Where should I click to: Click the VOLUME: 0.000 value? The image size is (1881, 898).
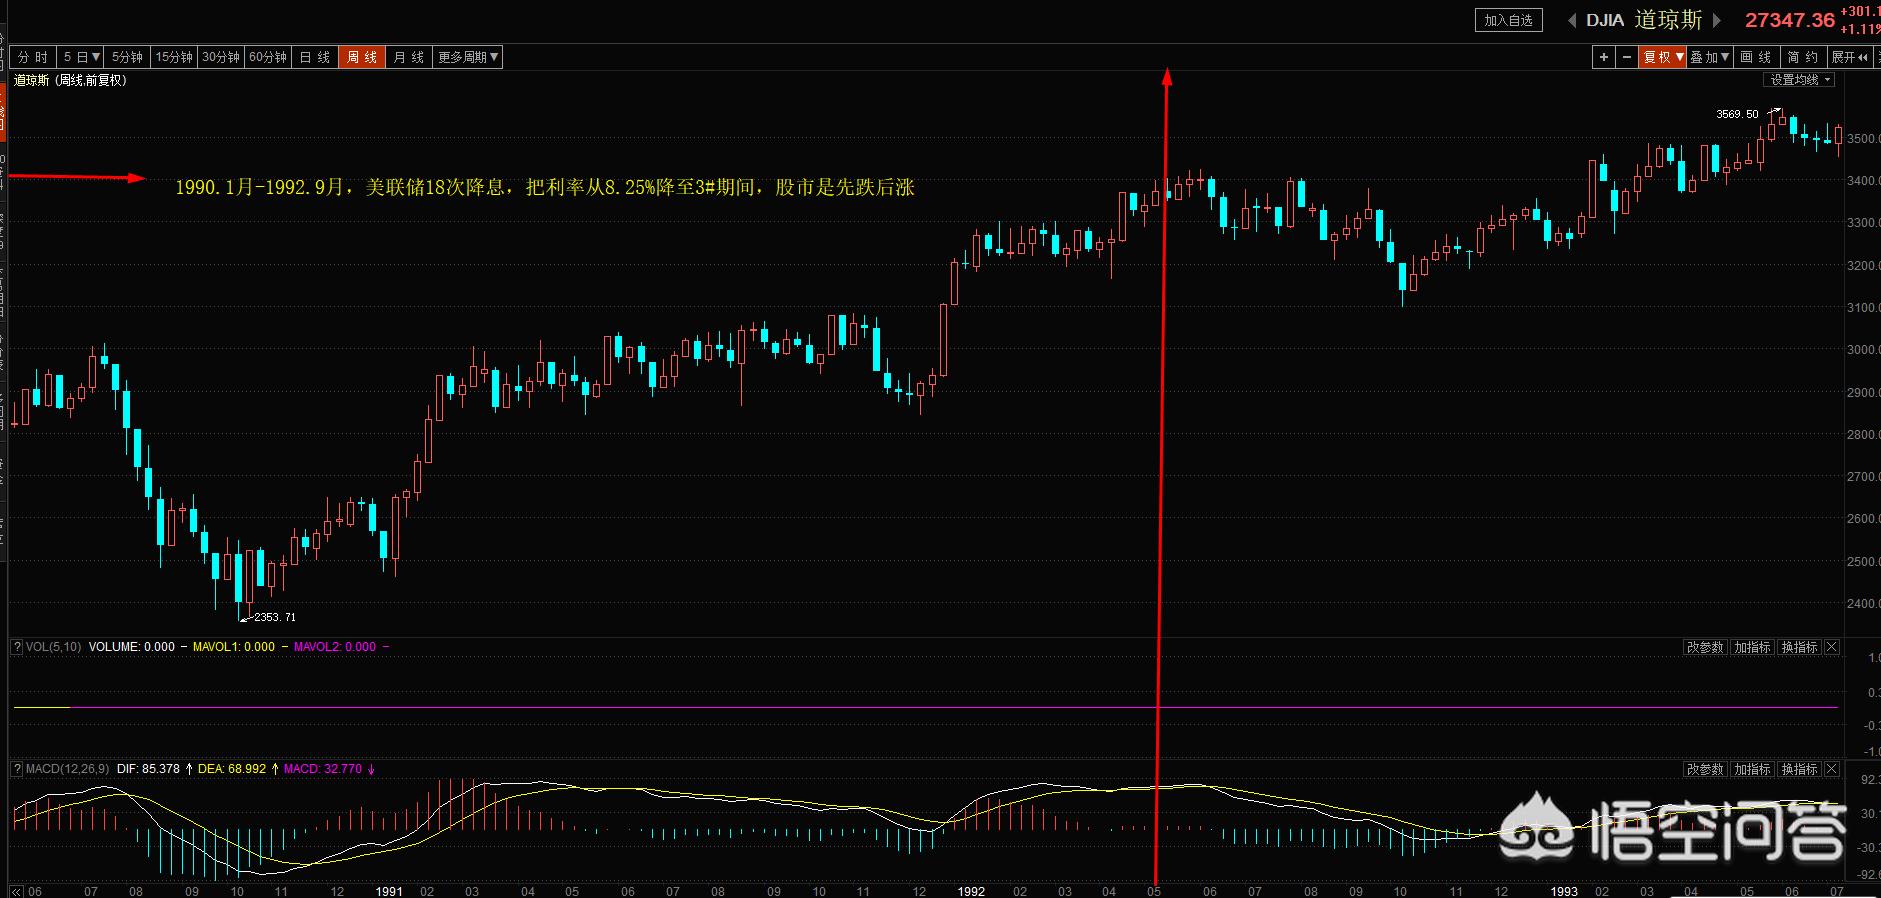click(132, 647)
